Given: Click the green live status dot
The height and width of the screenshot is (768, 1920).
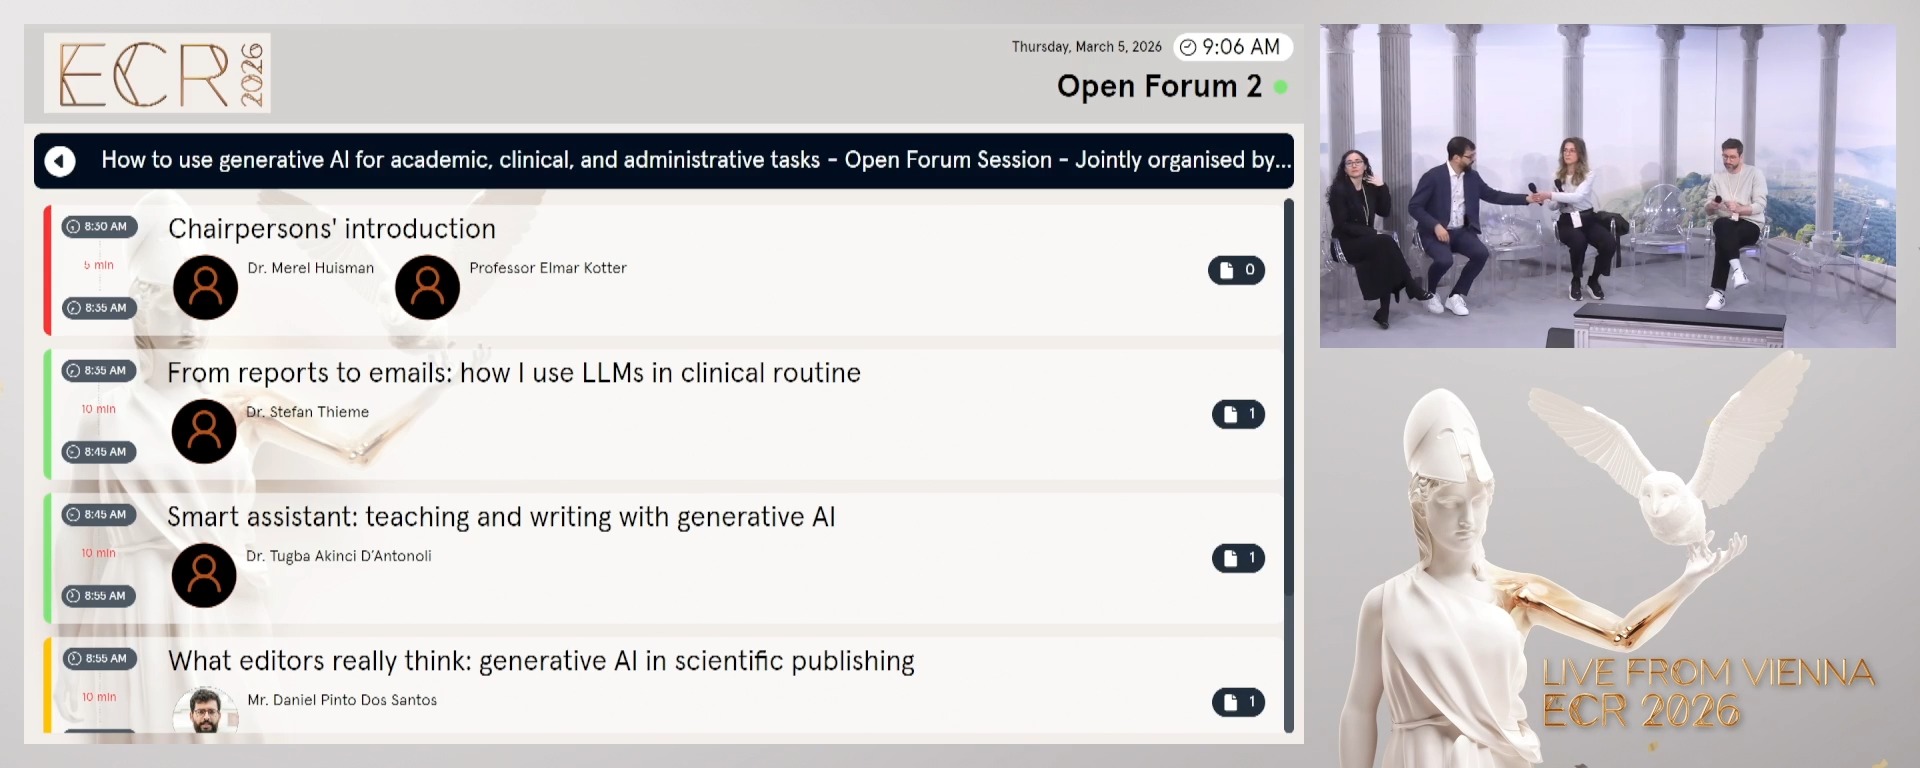Looking at the screenshot, I should [1280, 87].
